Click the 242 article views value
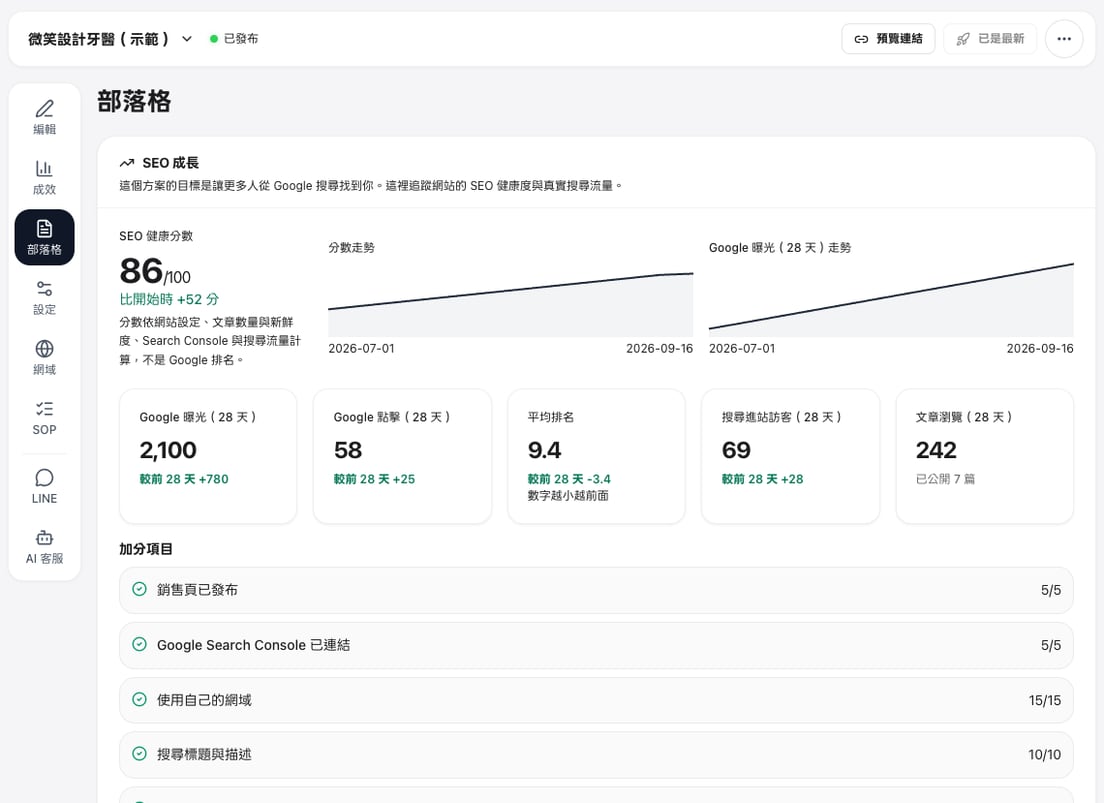 pos(936,450)
